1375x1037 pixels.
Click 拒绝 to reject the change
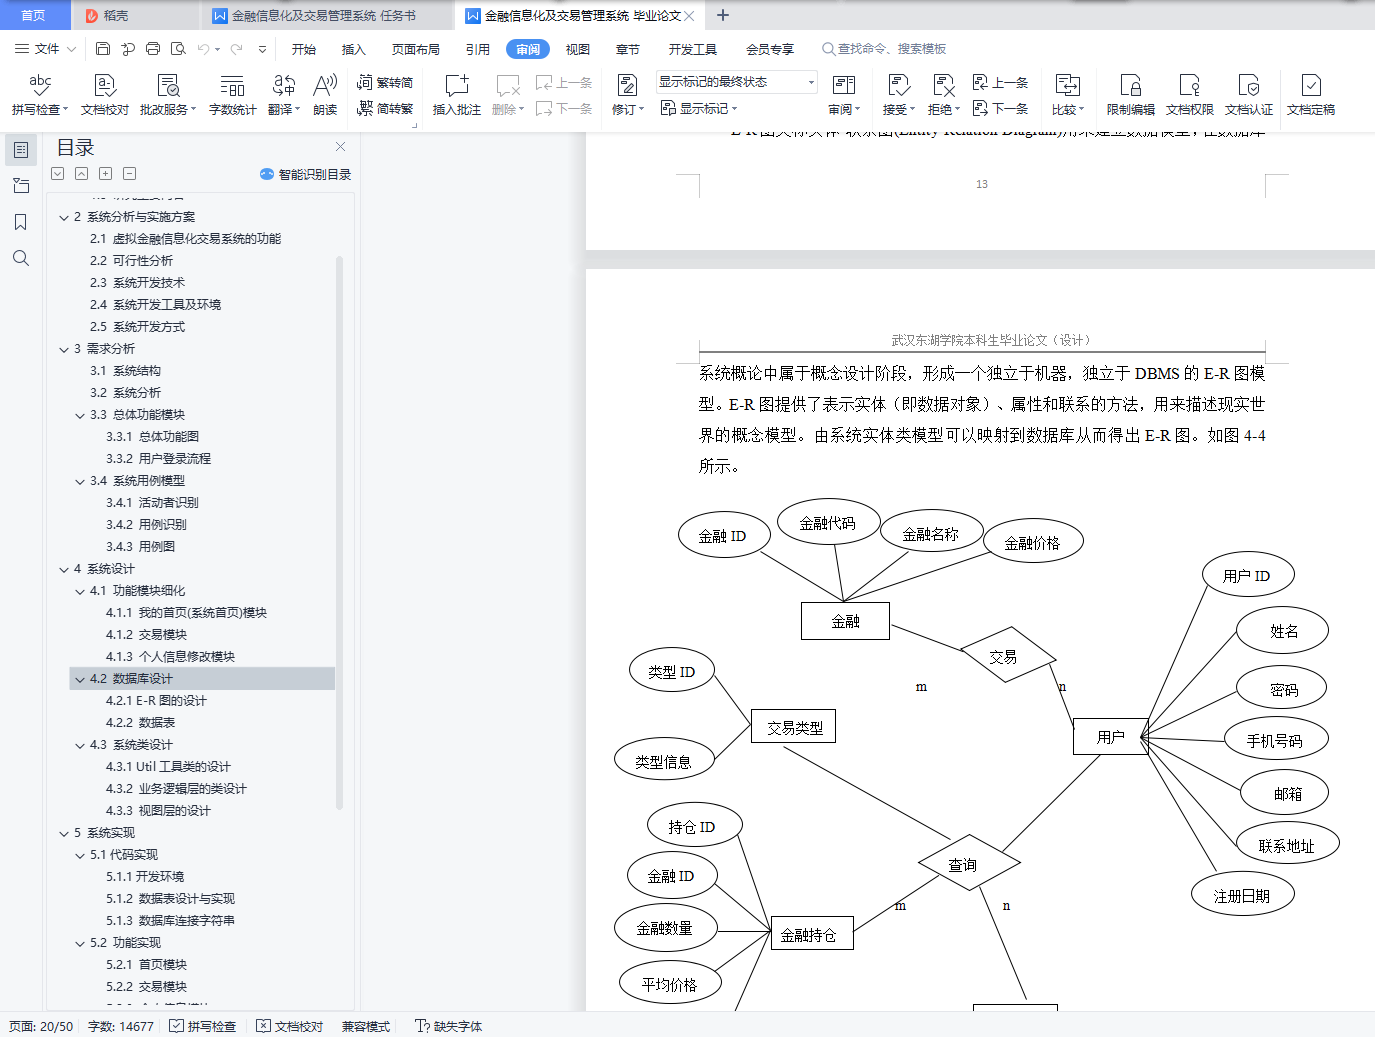tap(944, 95)
